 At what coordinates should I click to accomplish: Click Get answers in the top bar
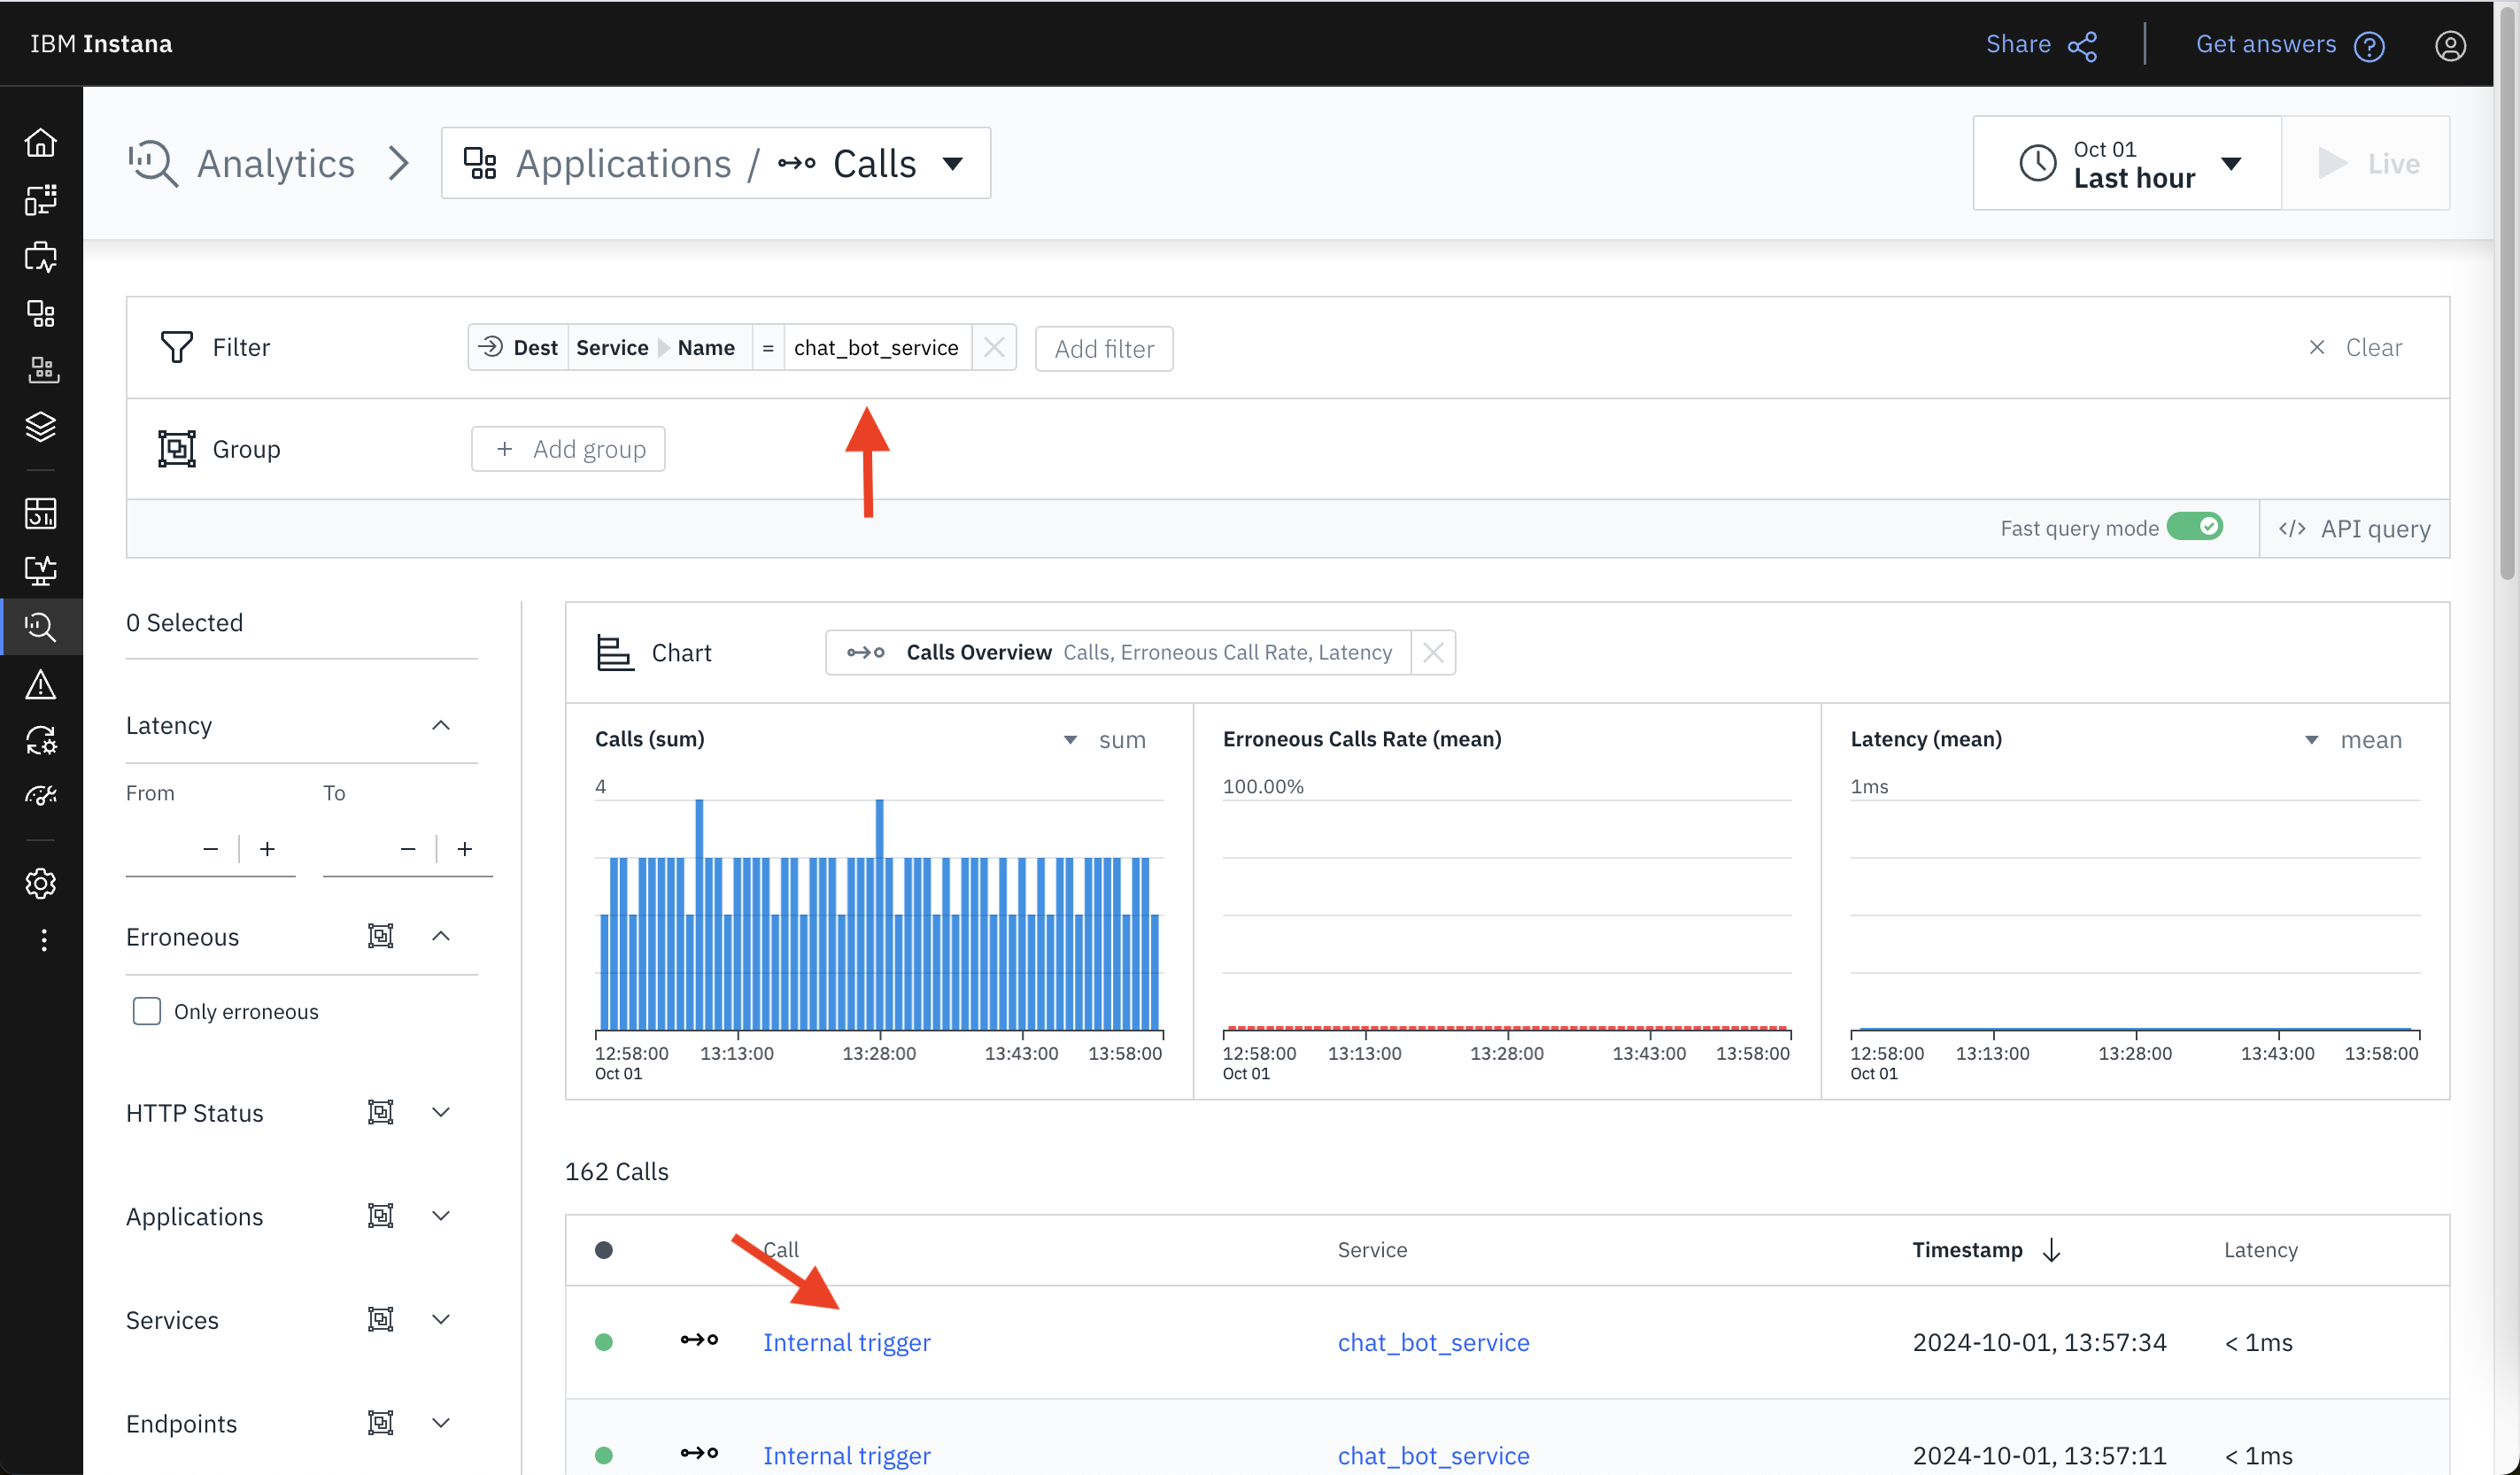[2267, 44]
